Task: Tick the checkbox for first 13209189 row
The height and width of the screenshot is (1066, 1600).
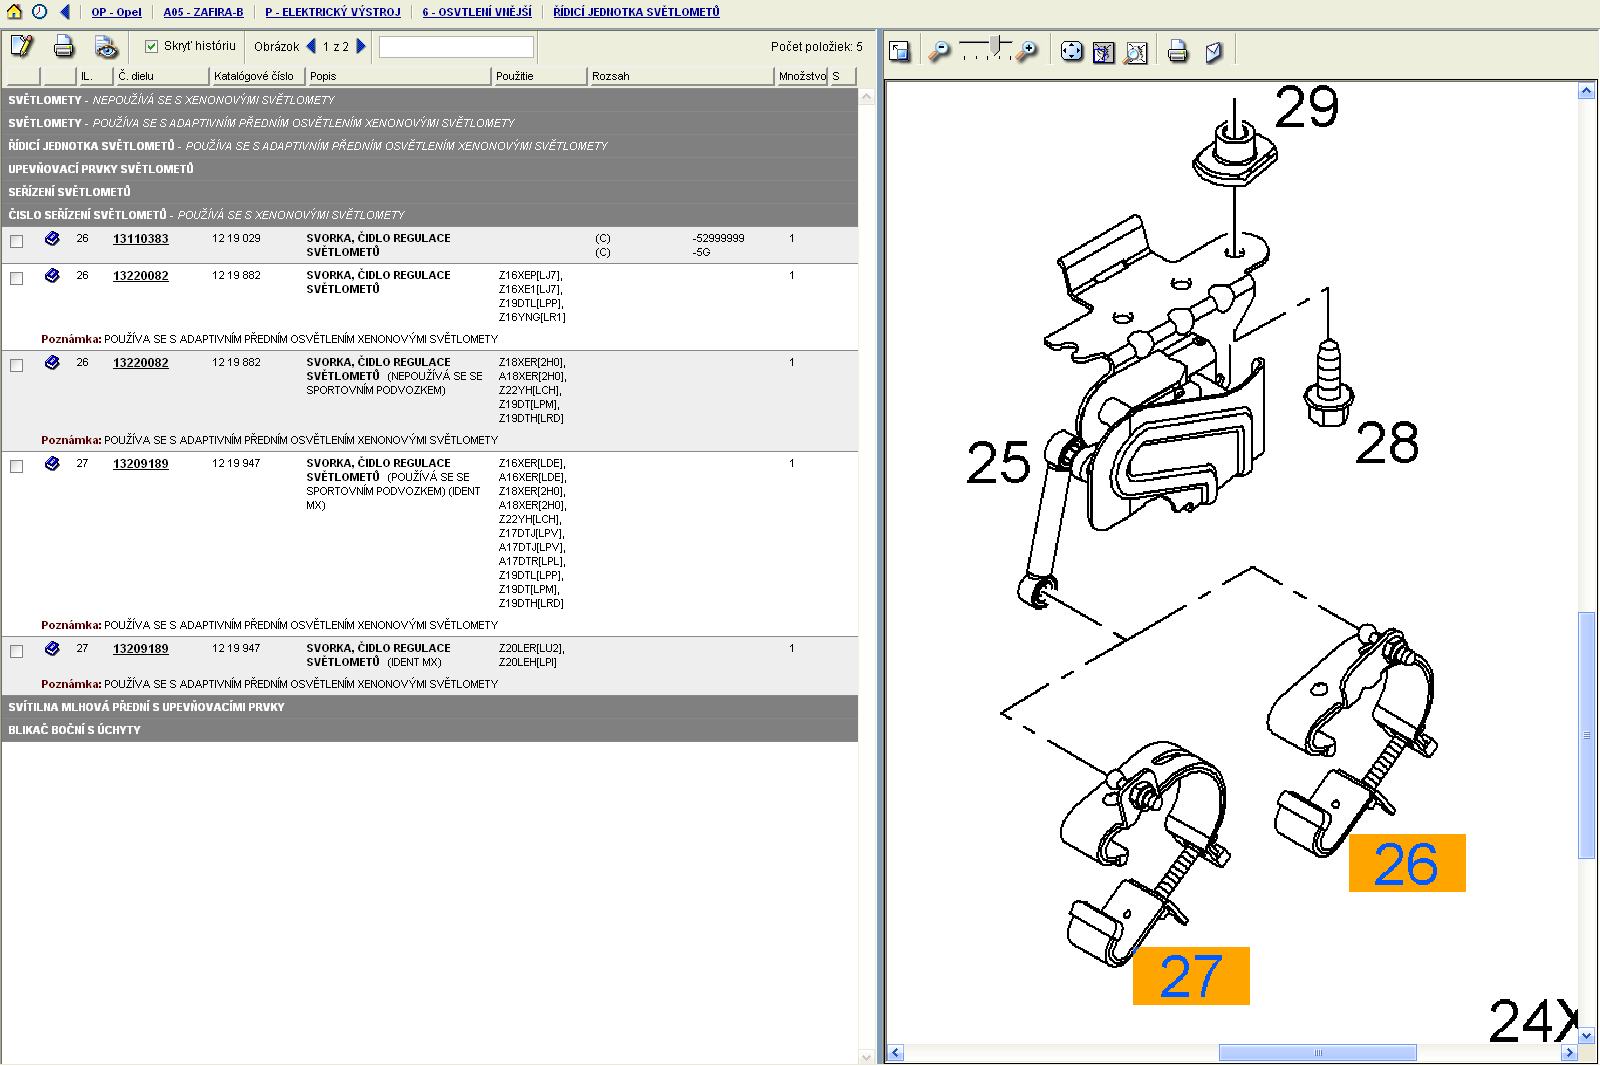Action: (17, 466)
